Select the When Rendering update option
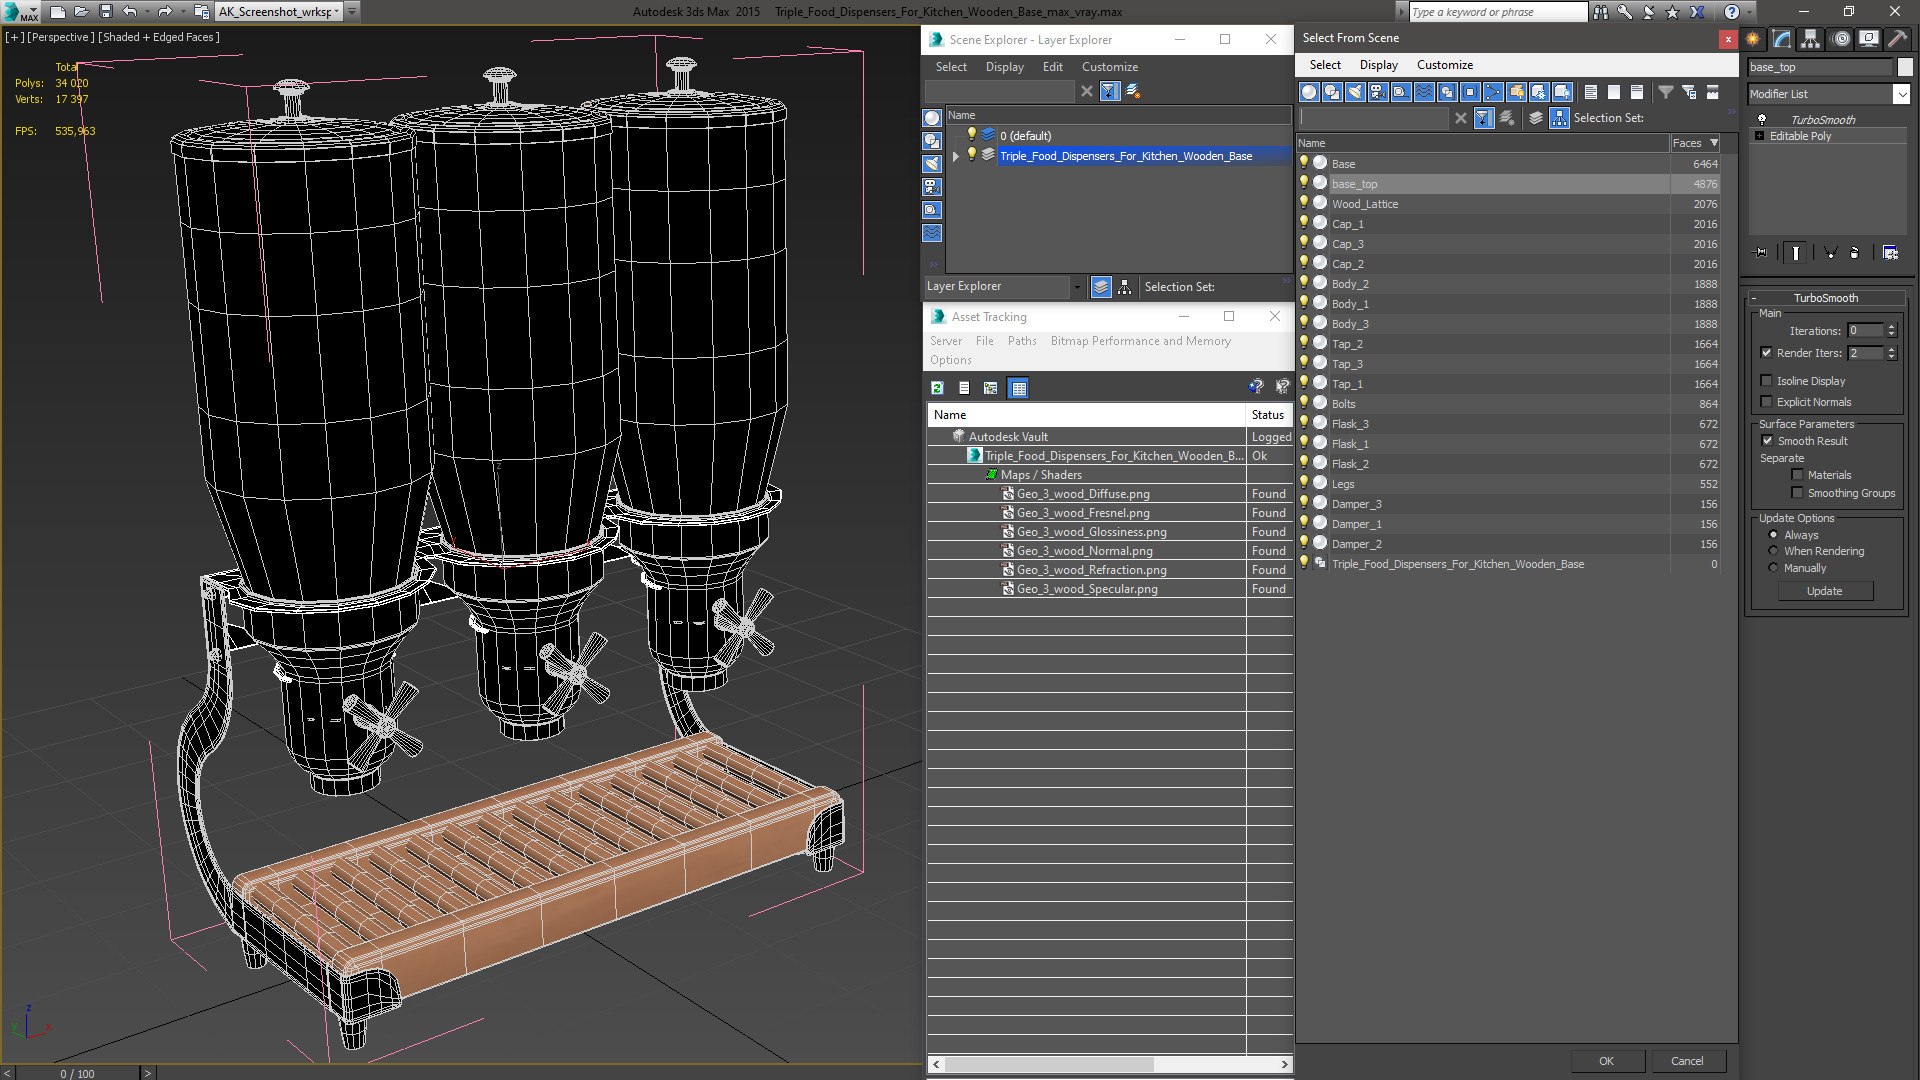 pos(1774,551)
